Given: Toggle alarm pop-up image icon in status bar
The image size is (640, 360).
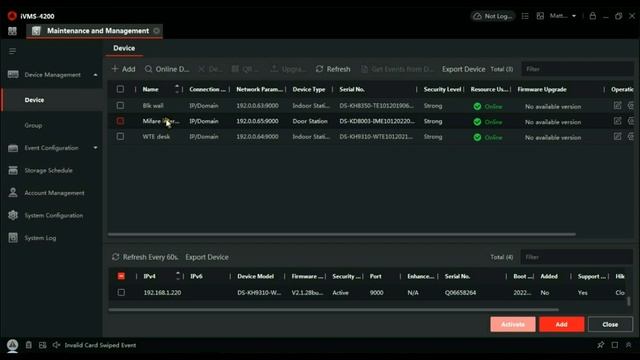Looking at the screenshot, I should (x=42, y=345).
